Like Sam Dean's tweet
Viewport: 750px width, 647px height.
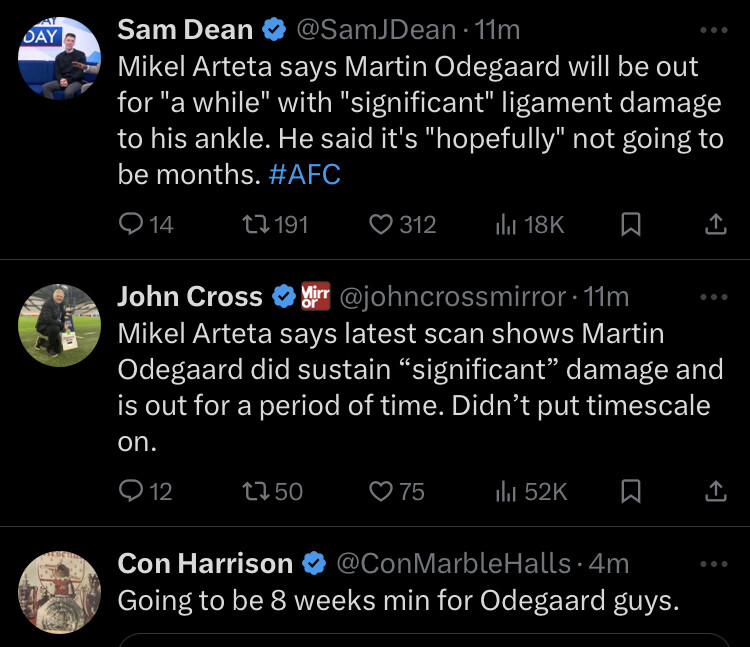tap(381, 225)
